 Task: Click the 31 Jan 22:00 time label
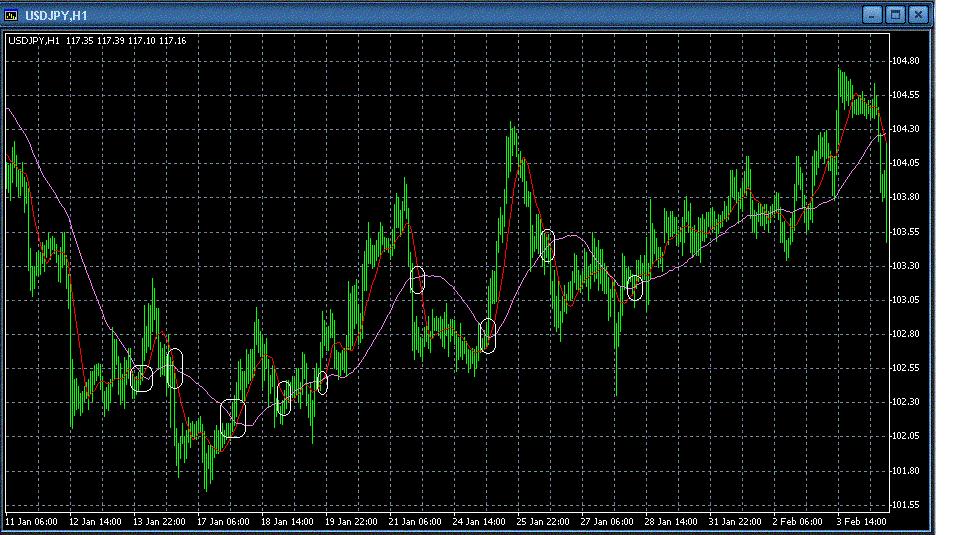pyautogui.click(x=735, y=522)
